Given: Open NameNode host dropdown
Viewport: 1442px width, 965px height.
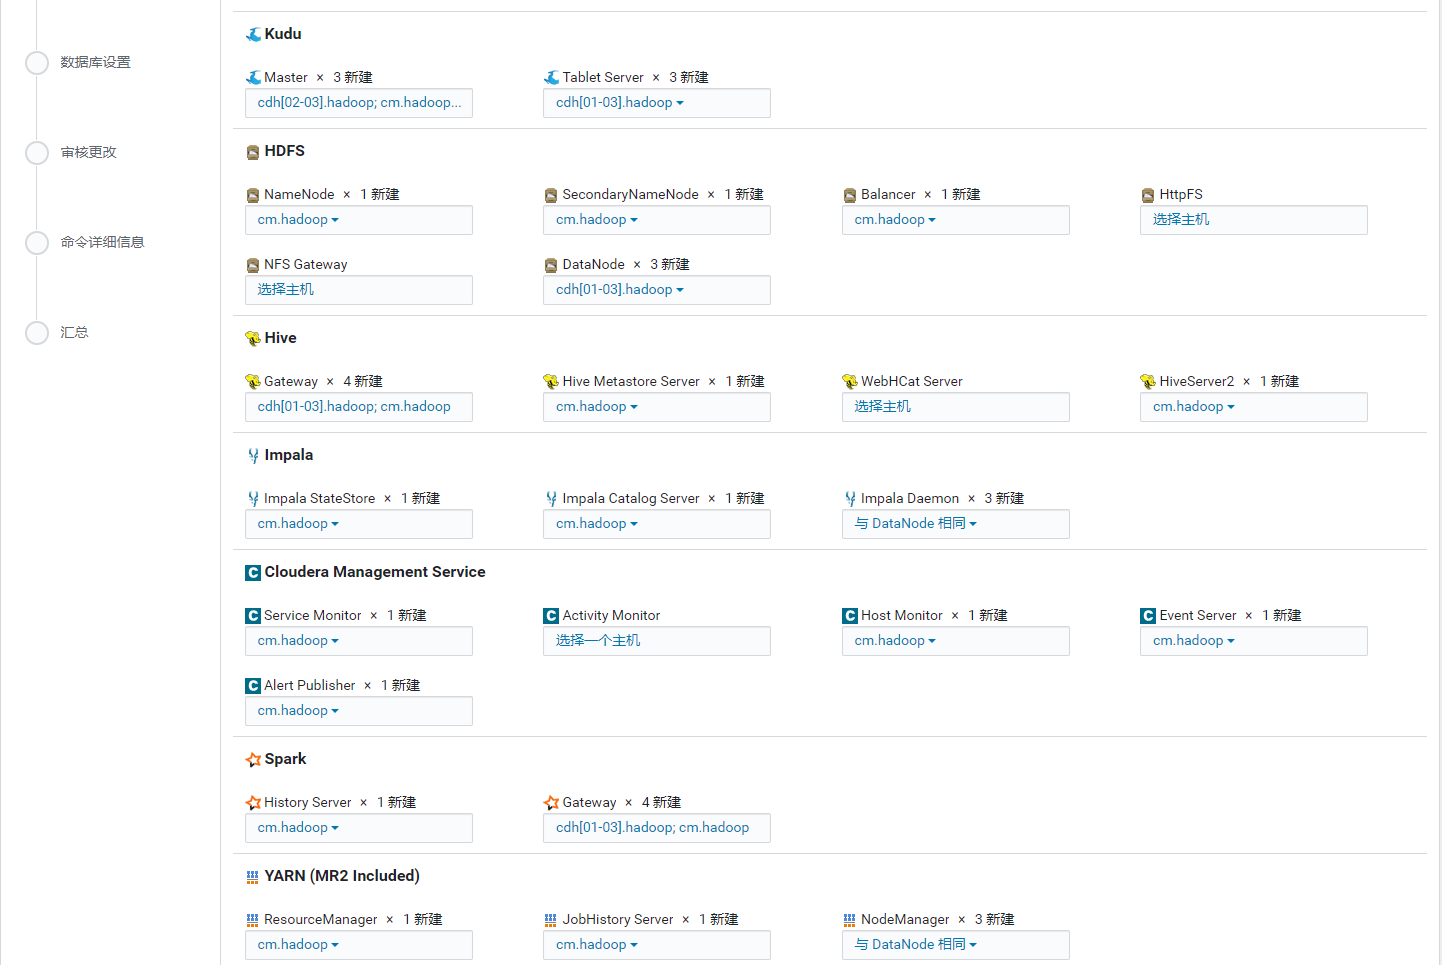Looking at the screenshot, I should pyautogui.click(x=359, y=220).
